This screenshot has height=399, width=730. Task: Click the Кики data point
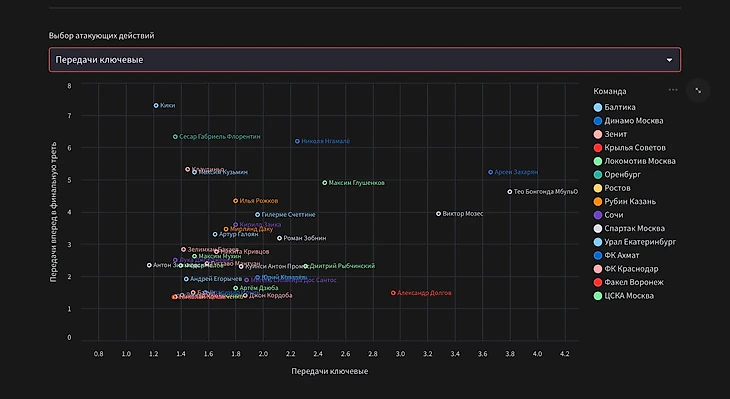click(156, 106)
